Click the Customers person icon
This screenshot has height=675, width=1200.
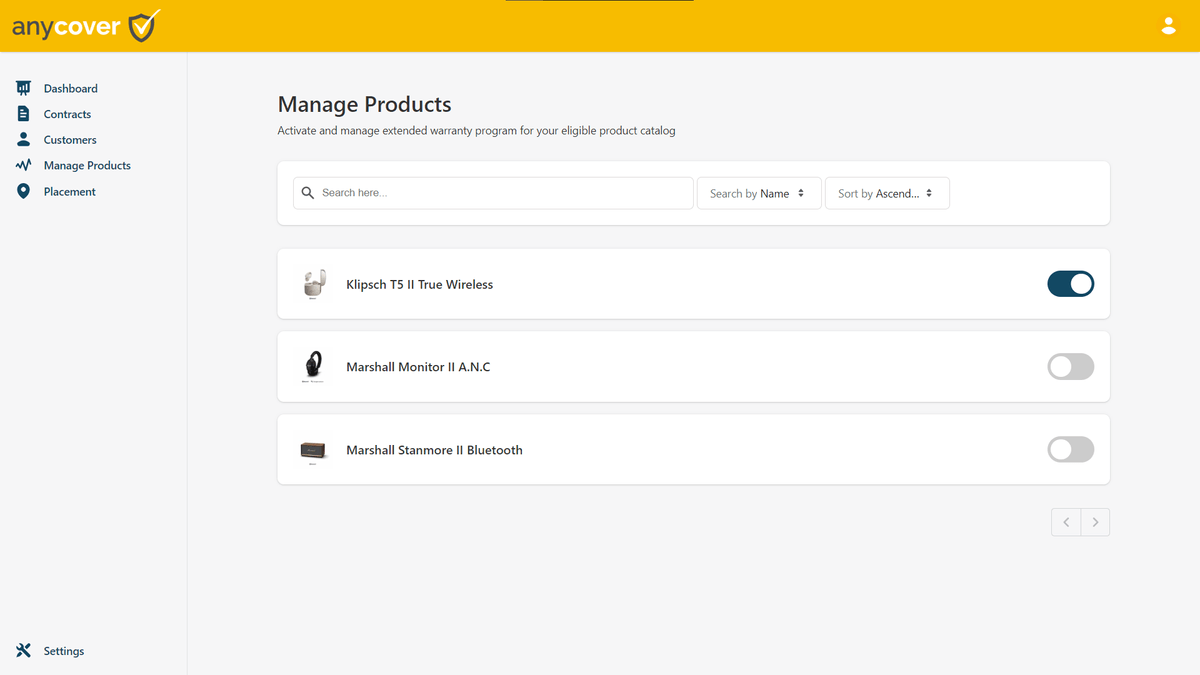(x=24, y=140)
